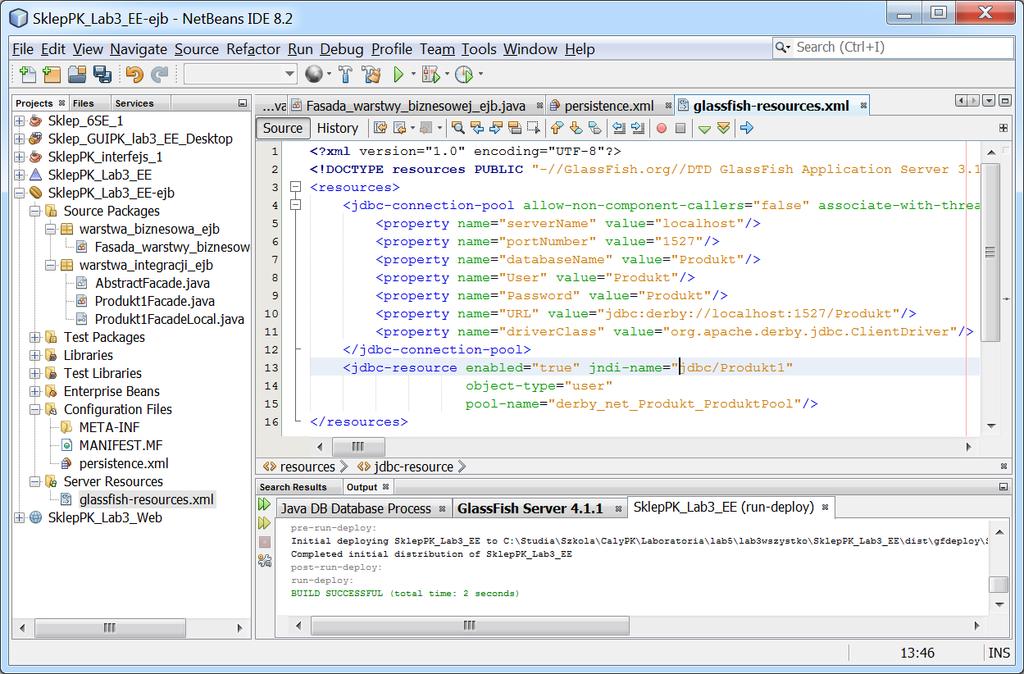Viewport: 1024px width, 674px height.
Task: Expand the Libraries node
Action: pos(35,355)
